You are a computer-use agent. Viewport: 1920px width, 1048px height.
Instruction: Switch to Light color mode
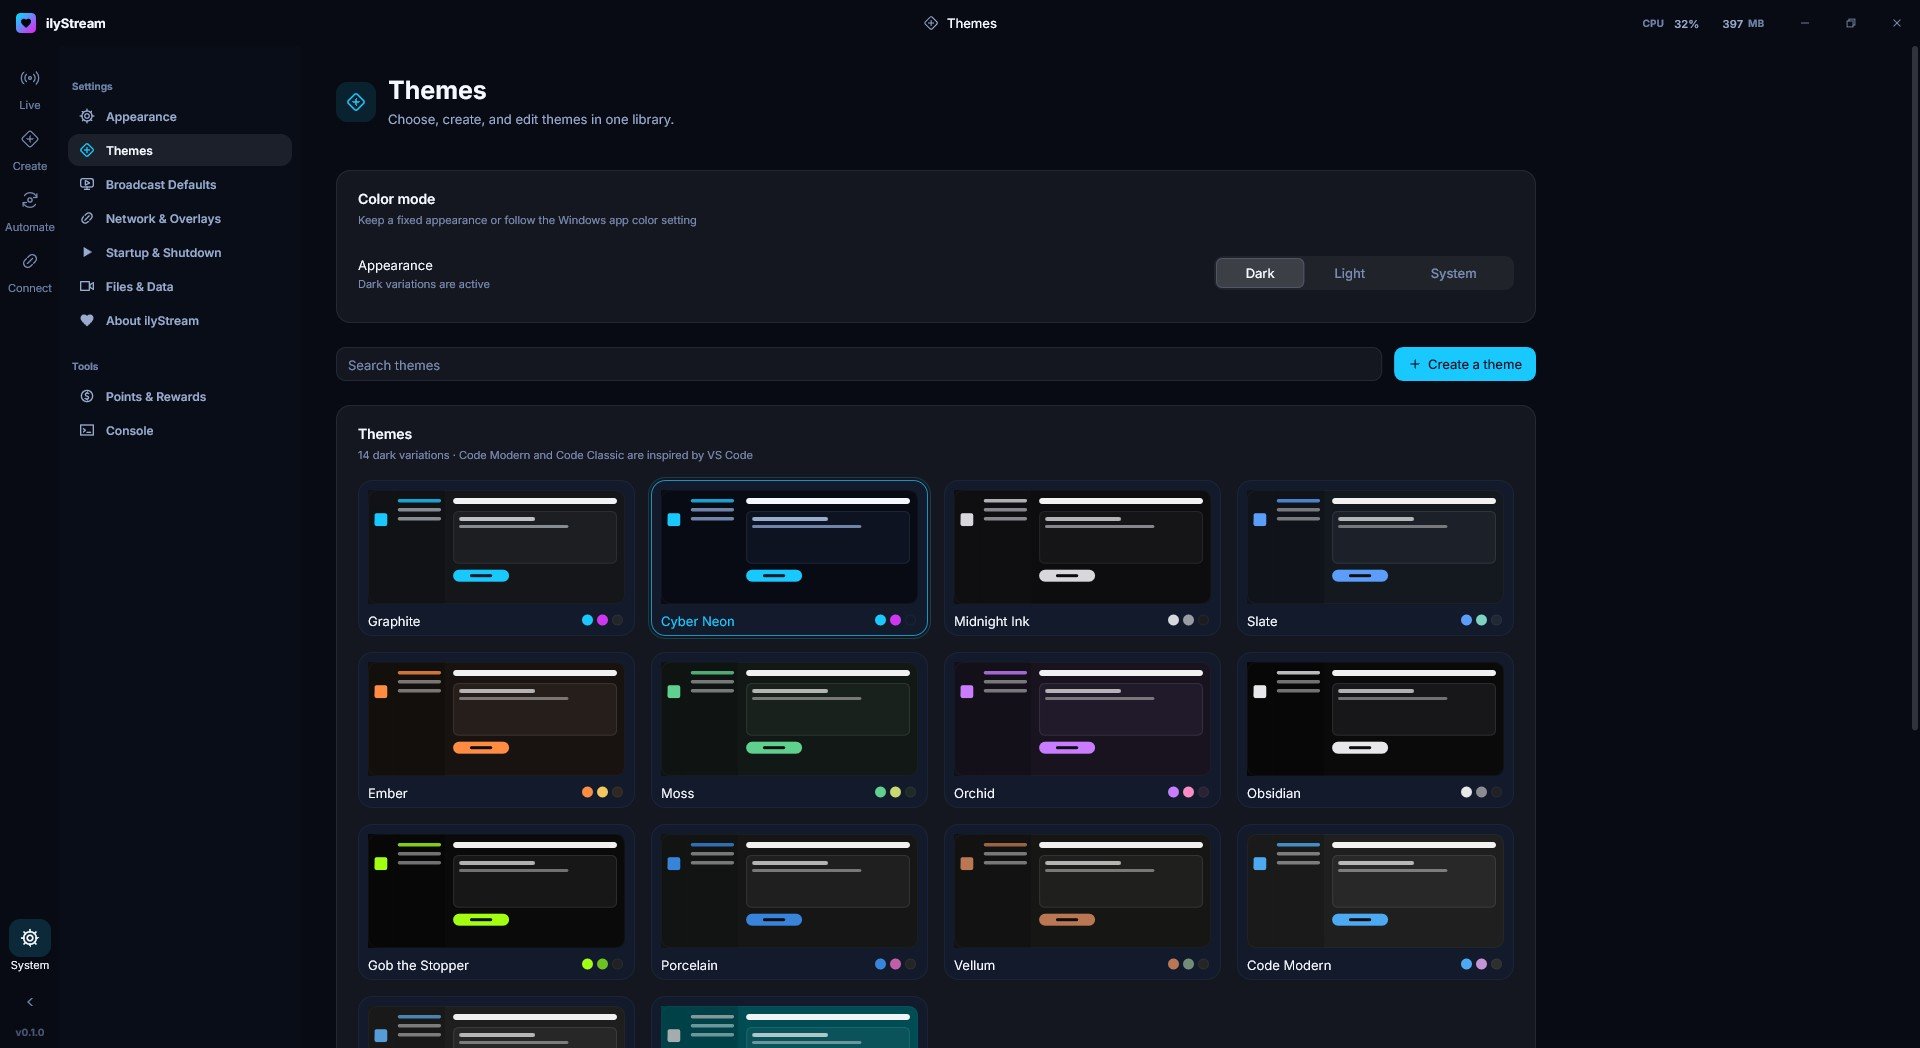[x=1349, y=273]
